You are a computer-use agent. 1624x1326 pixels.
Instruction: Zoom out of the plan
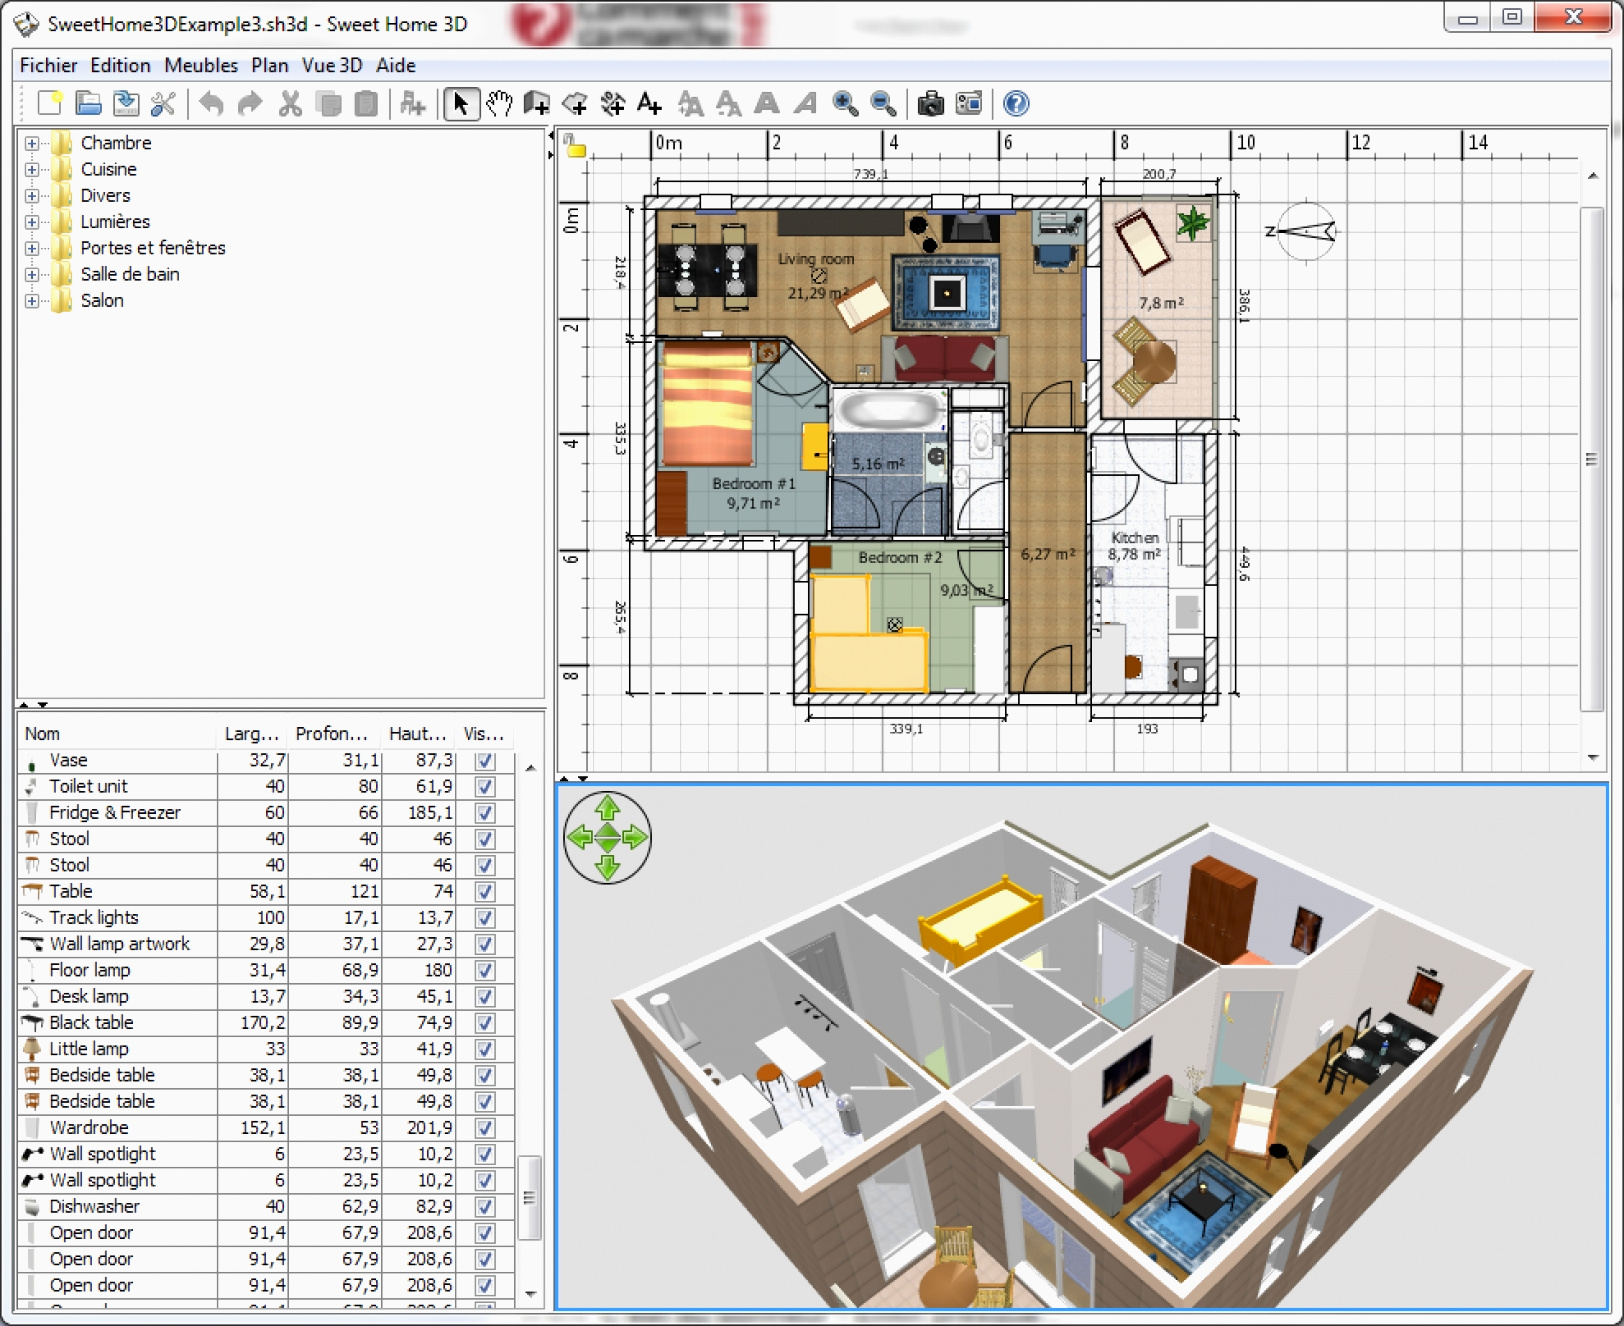(x=883, y=103)
